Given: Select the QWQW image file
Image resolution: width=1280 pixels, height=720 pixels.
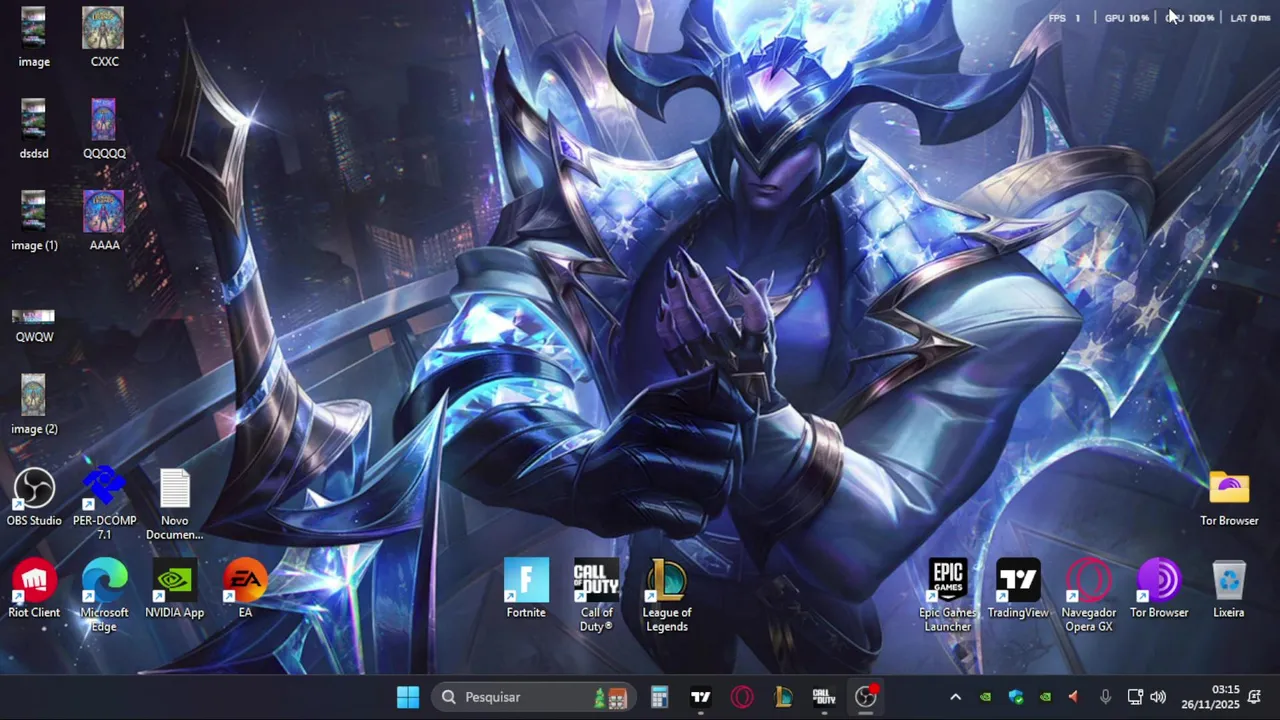Looking at the screenshot, I should click(34, 325).
